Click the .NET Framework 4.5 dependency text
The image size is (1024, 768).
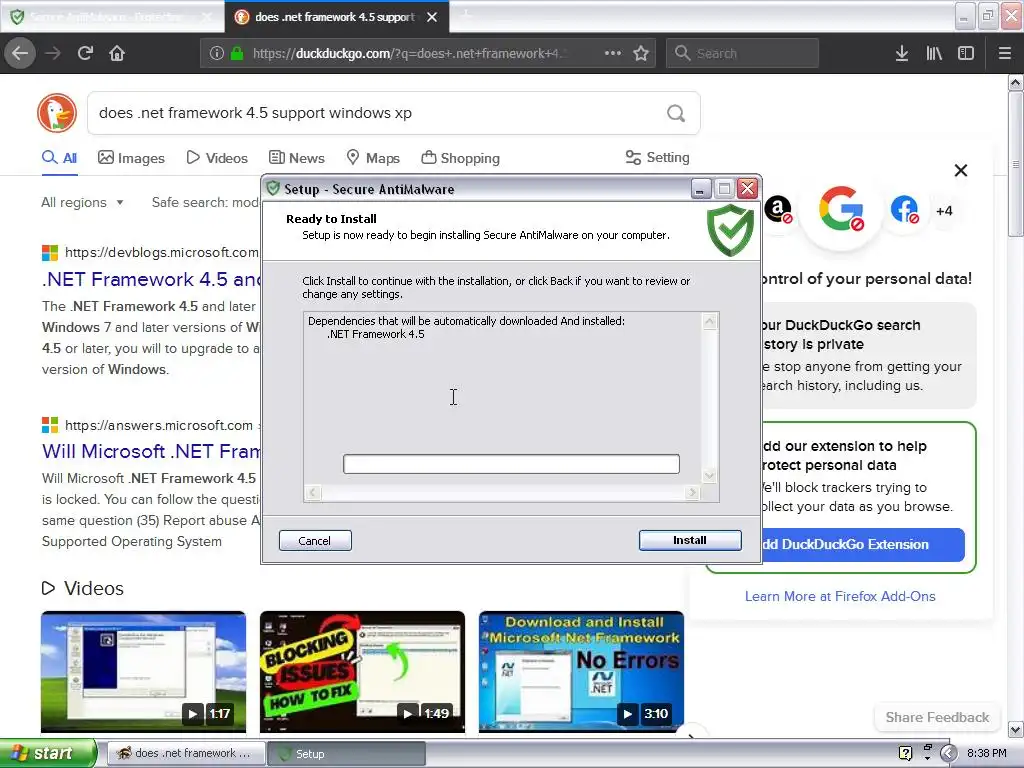click(x=376, y=334)
